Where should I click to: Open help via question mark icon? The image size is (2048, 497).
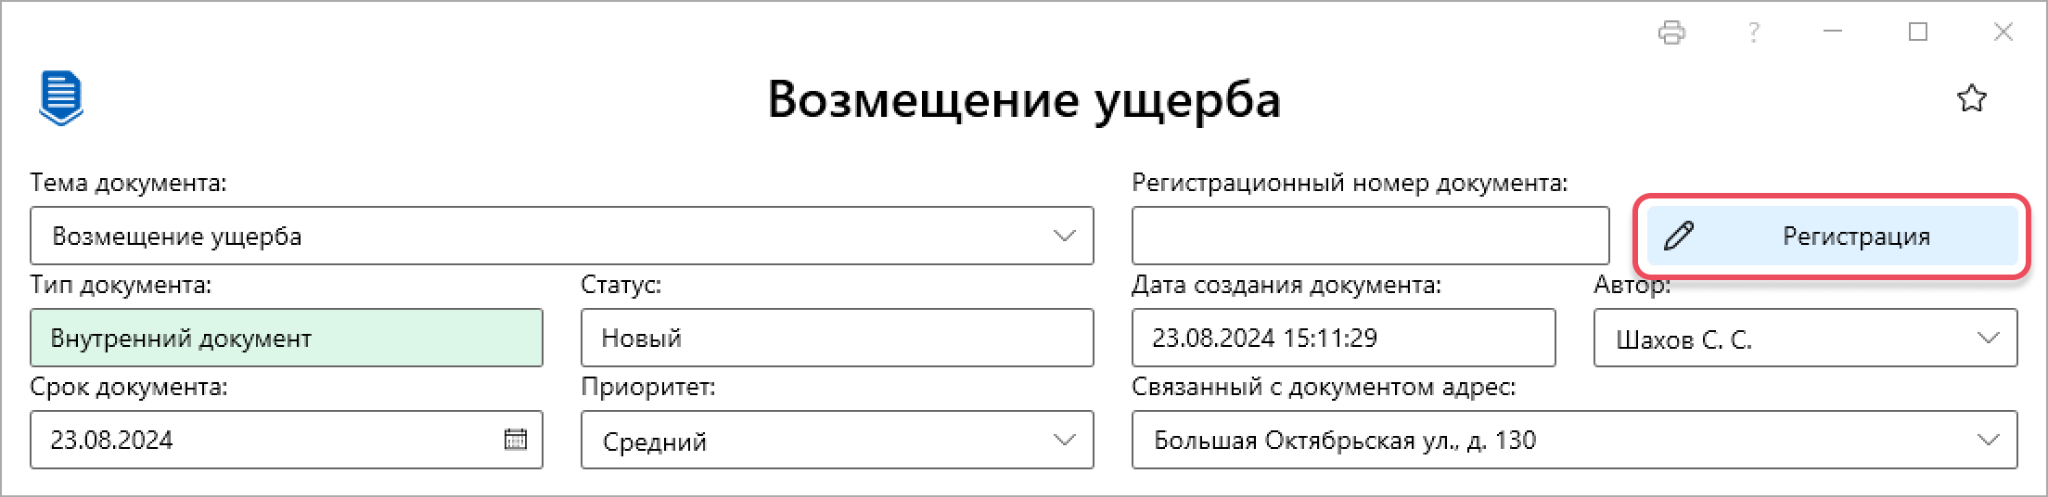pos(1753,32)
